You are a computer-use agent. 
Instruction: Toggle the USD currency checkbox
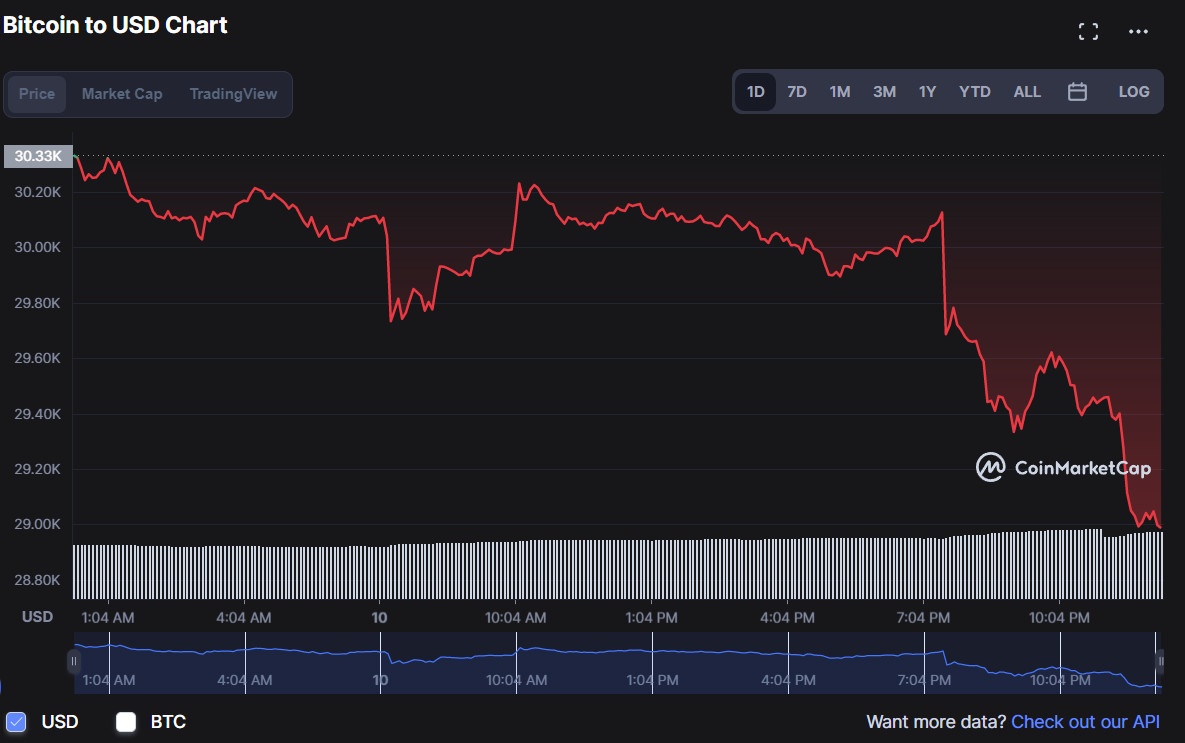16,722
